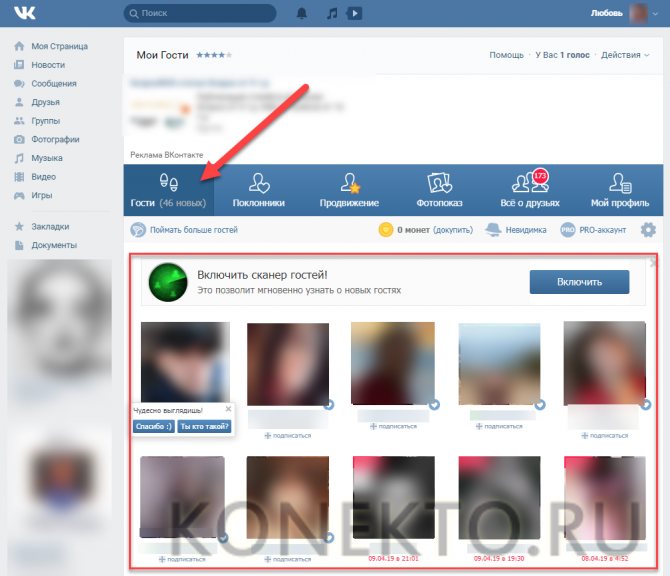Image resolution: width=670 pixels, height=576 pixels.
Task: Switch to the Мой профиль tab
Action: tap(620, 190)
